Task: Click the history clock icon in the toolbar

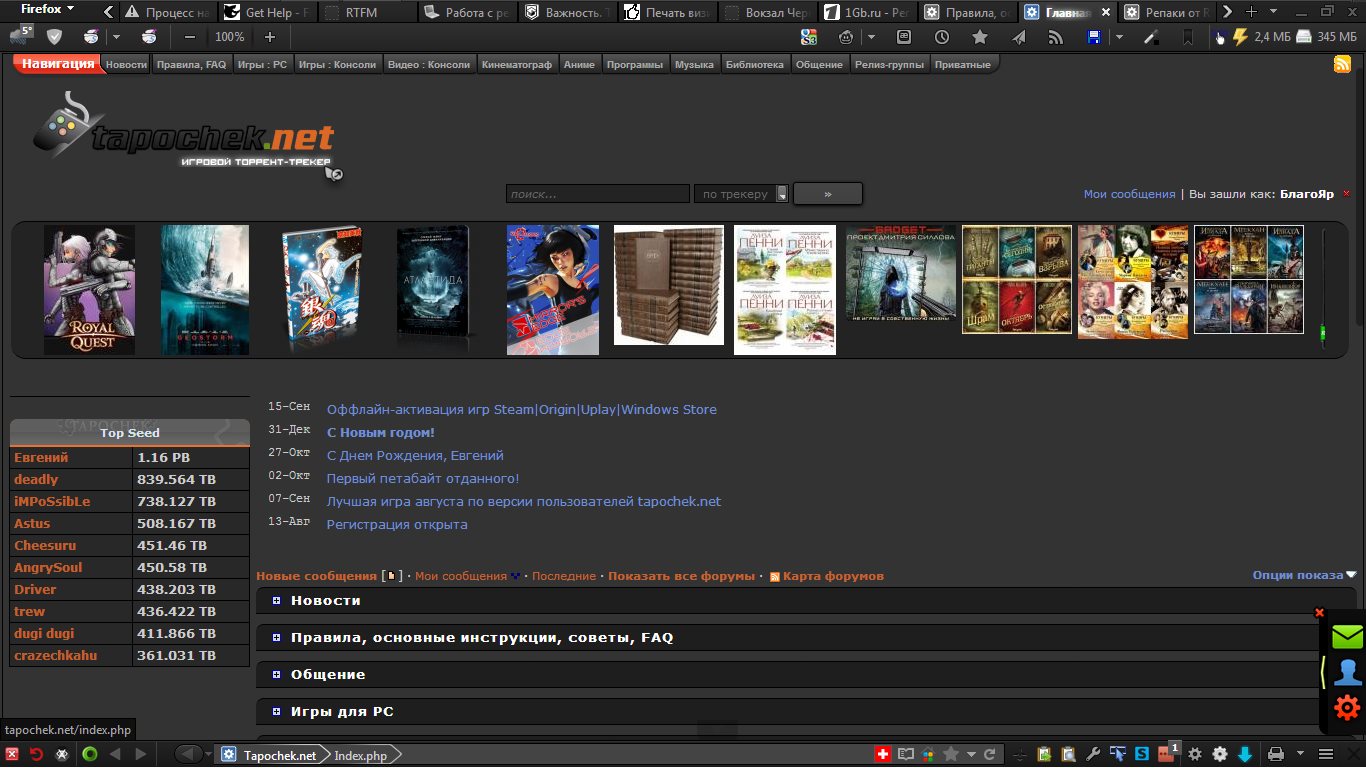Action: click(x=941, y=37)
